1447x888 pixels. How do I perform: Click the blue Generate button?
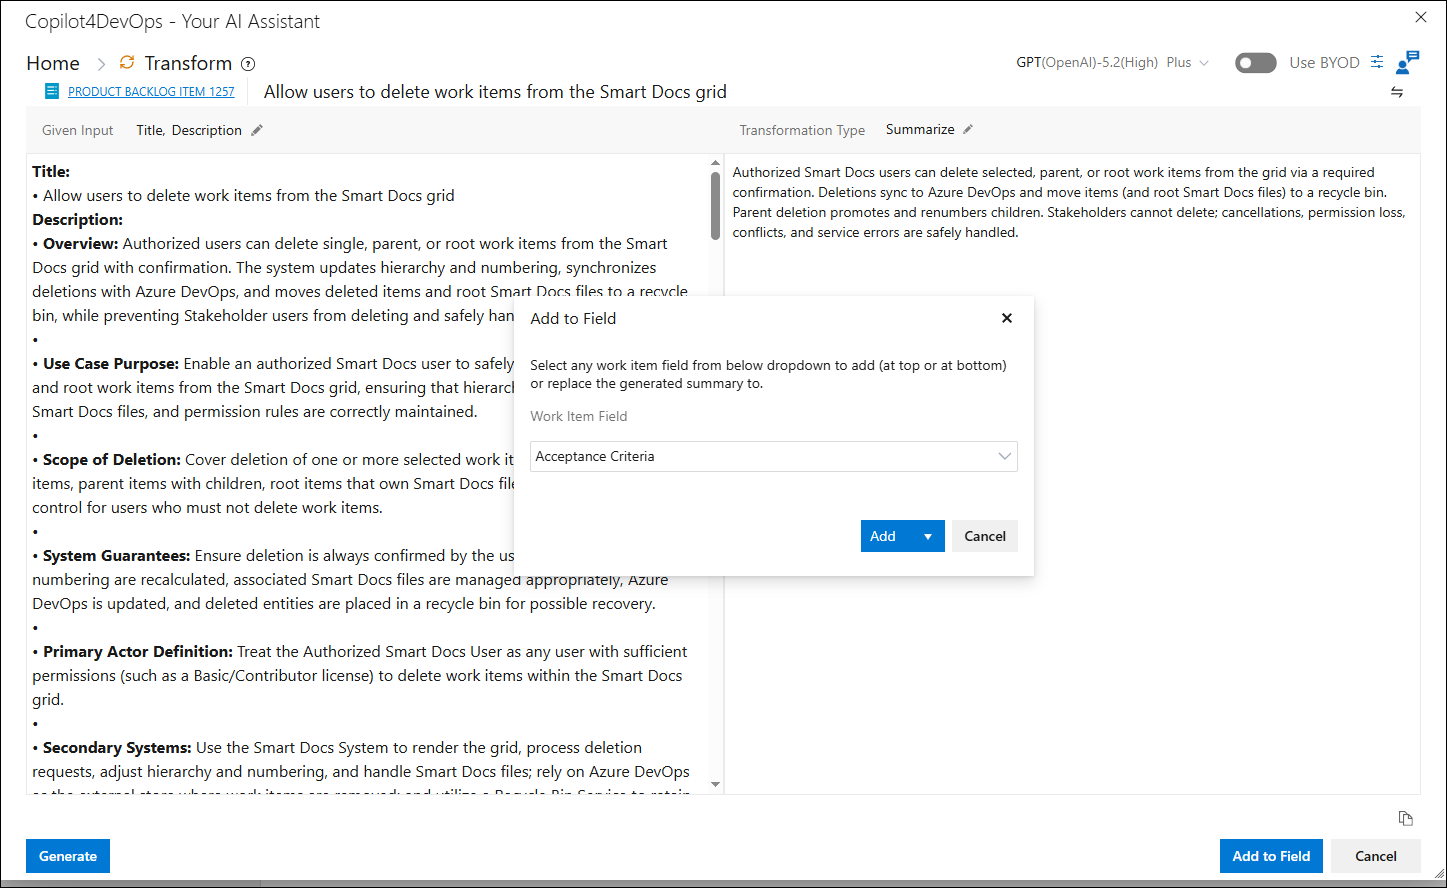[x=68, y=856]
